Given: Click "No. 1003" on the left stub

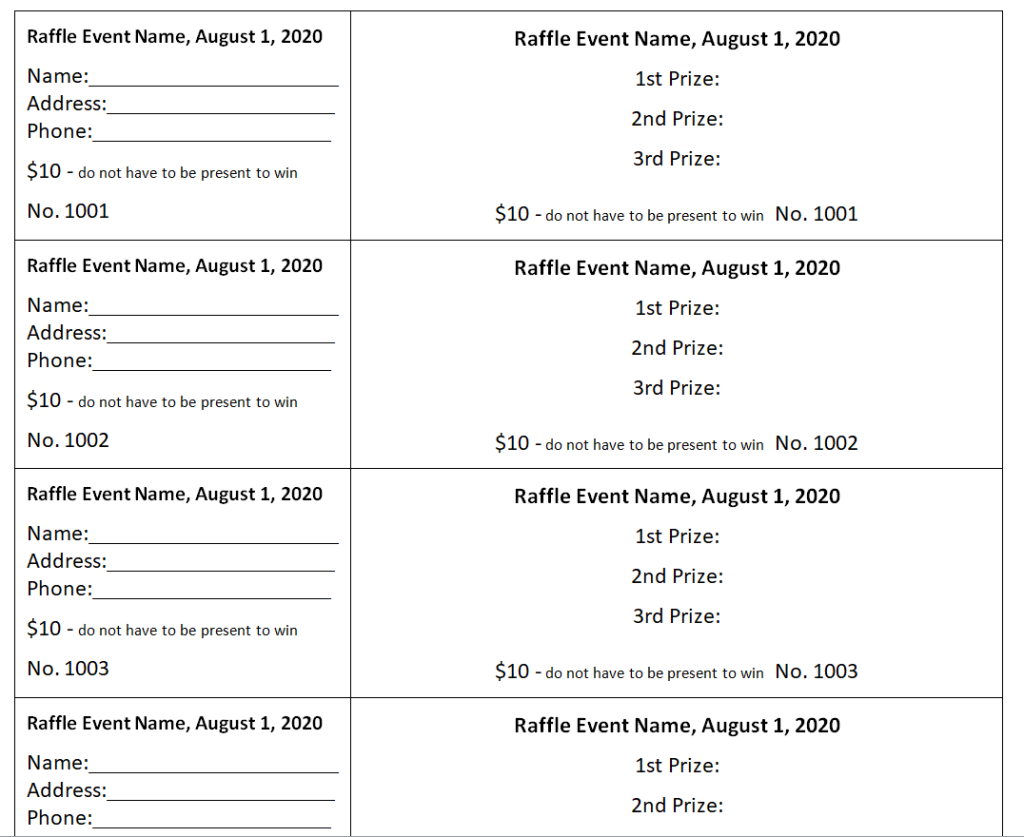Looking at the screenshot, I should coord(68,668).
